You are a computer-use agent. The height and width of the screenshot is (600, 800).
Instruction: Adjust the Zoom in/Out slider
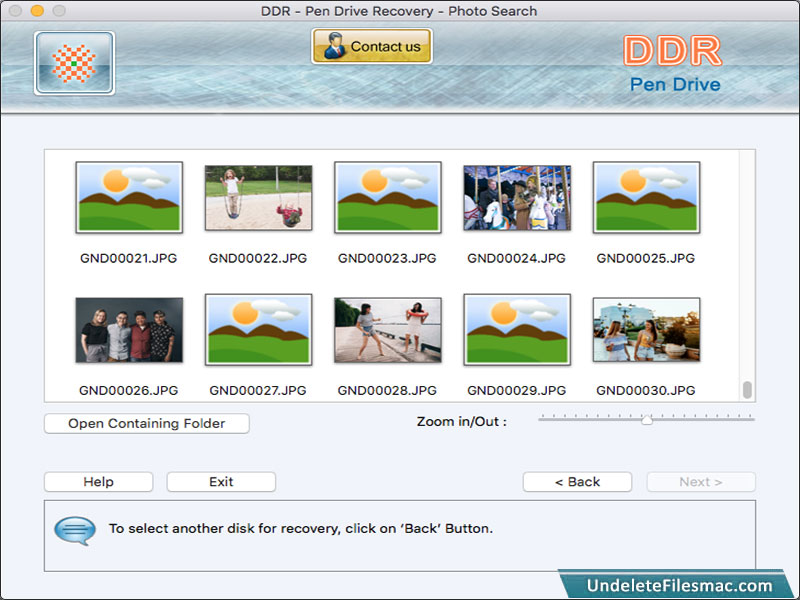coord(645,421)
